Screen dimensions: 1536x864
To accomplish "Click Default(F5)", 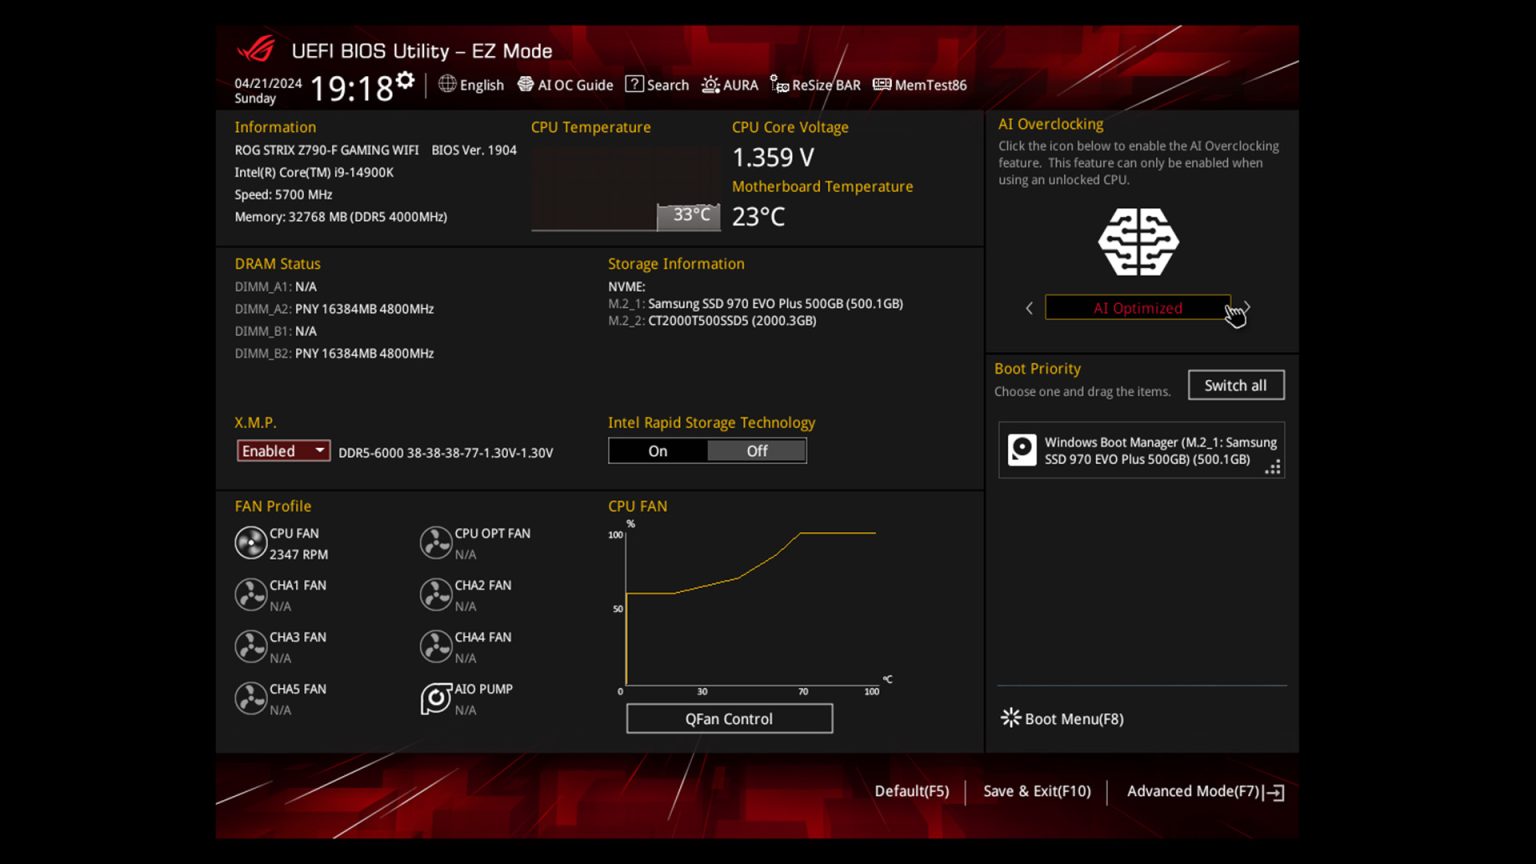I will 911,791.
